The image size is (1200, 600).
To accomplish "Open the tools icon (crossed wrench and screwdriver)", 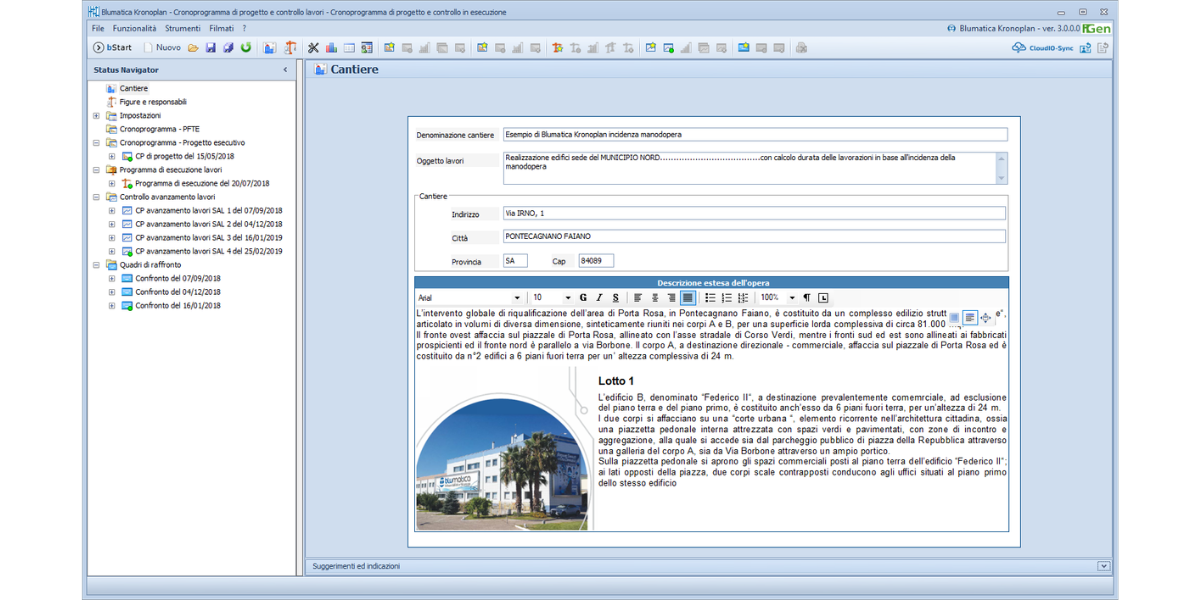I will pyautogui.click(x=313, y=47).
